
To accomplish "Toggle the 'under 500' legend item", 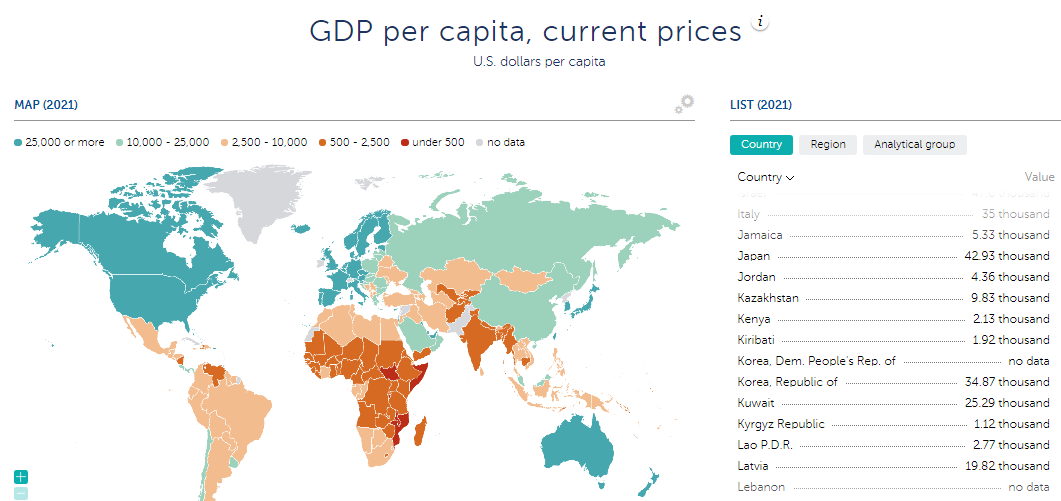I will [432, 142].
